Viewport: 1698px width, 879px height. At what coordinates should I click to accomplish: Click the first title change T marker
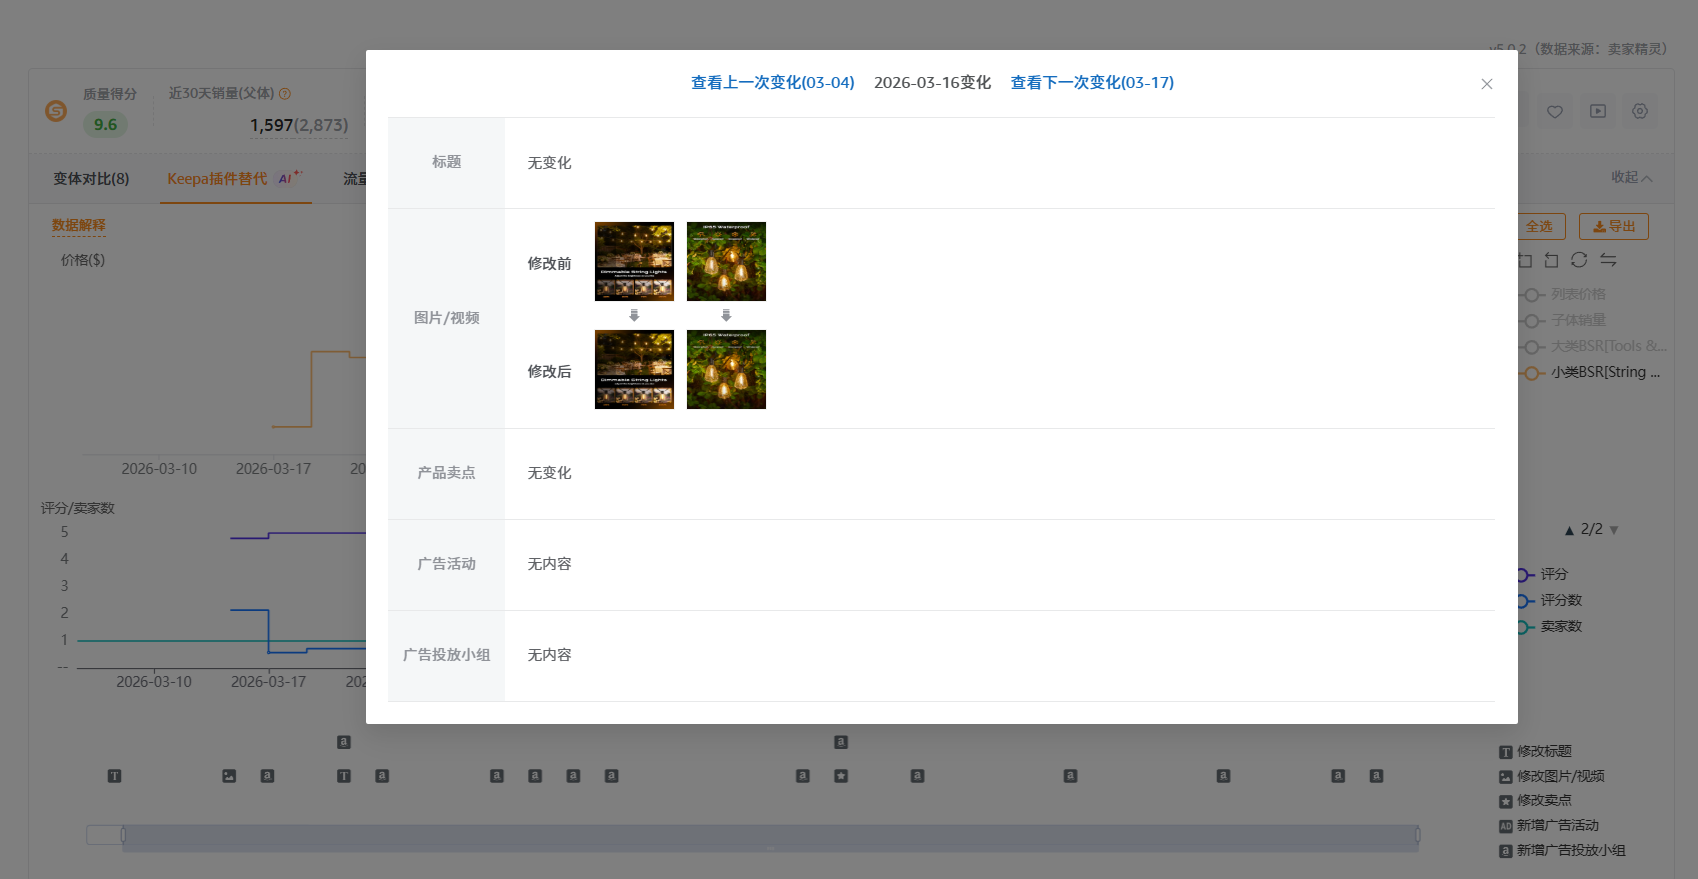tap(114, 776)
